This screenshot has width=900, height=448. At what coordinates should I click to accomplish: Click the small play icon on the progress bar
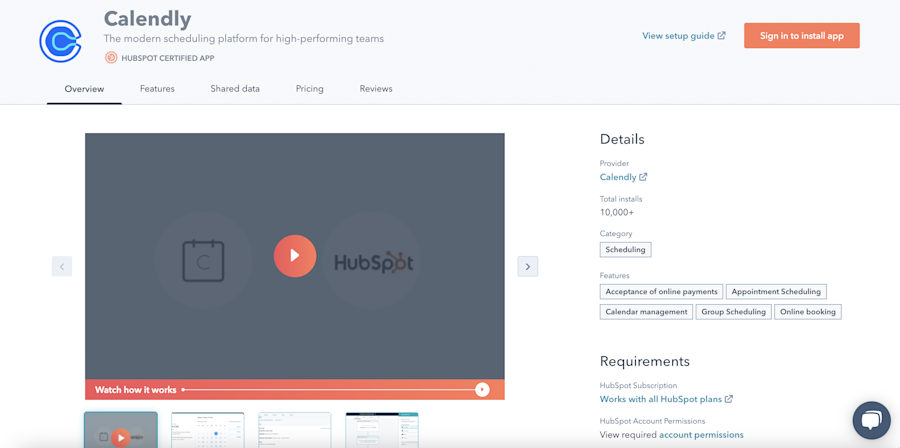click(482, 389)
